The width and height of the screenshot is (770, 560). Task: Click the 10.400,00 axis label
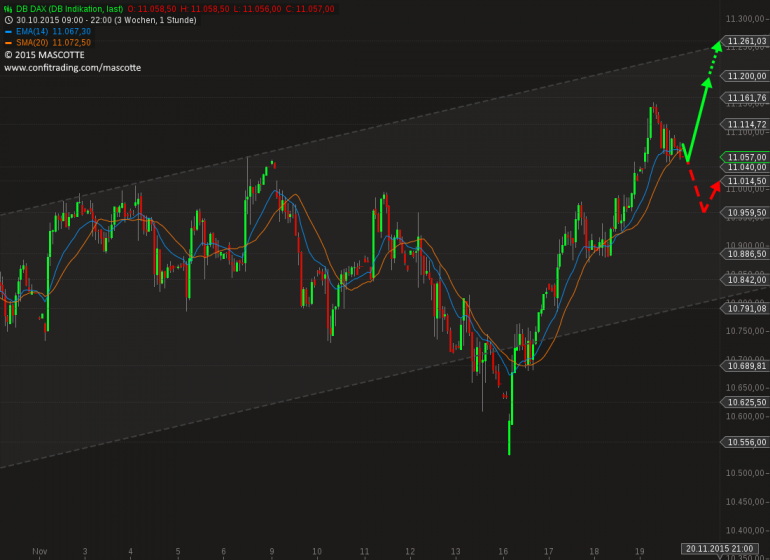tap(744, 530)
